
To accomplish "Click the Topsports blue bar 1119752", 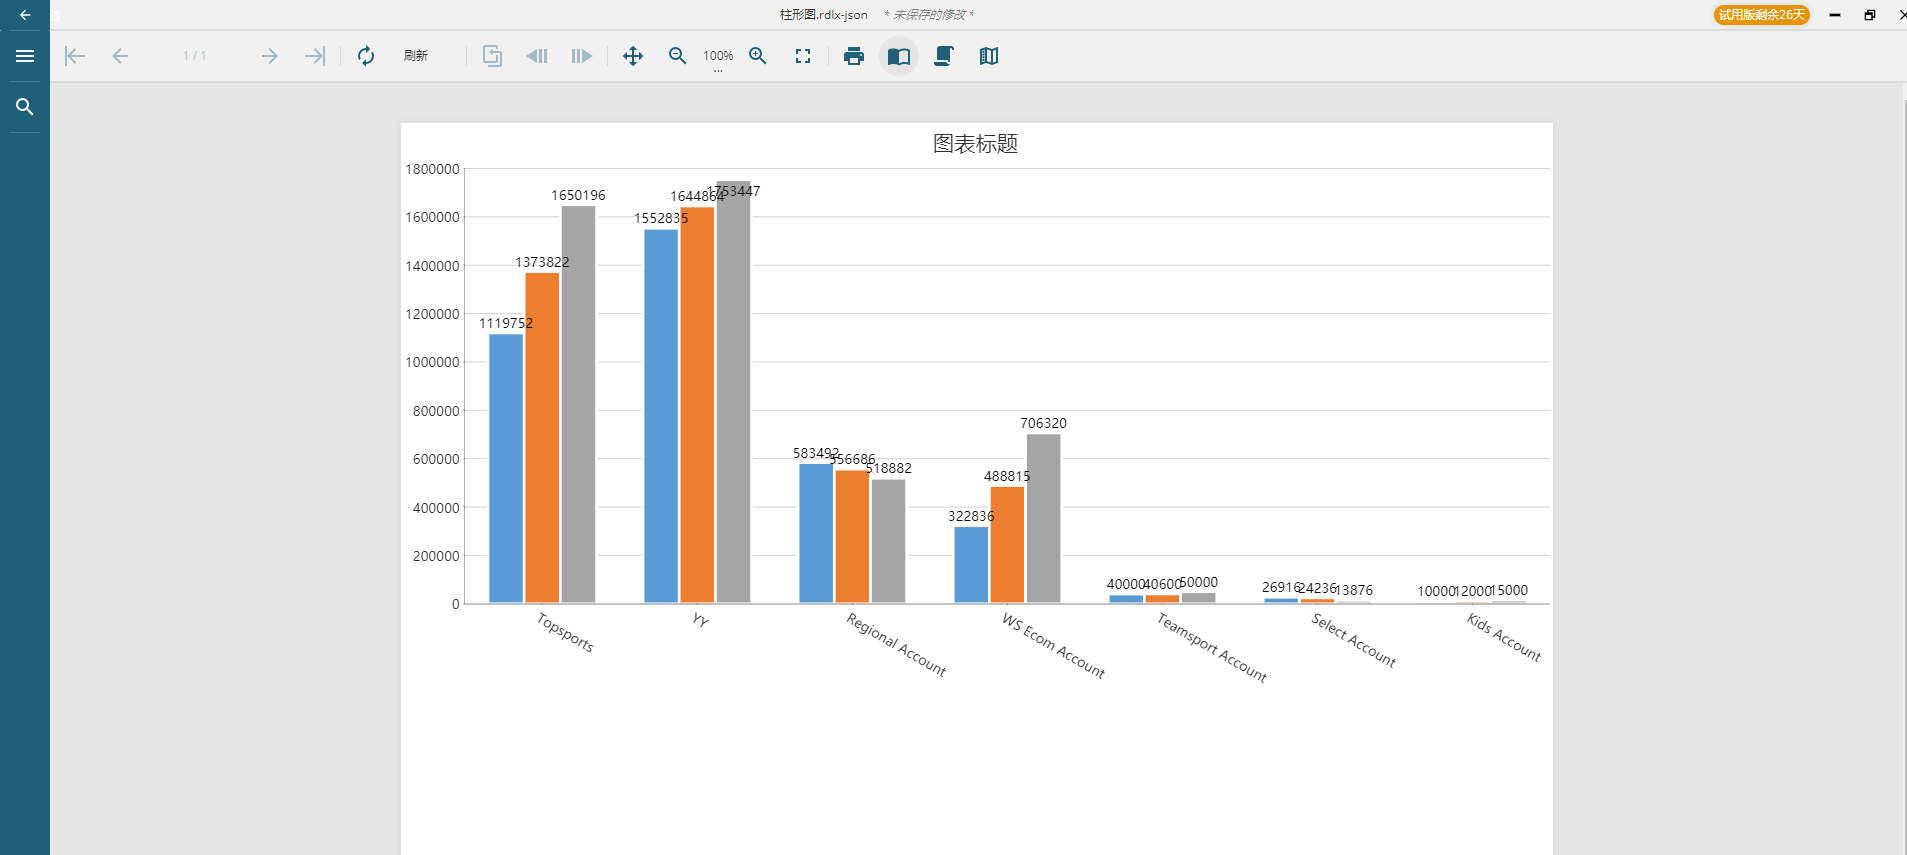I will pyautogui.click(x=506, y=468).
